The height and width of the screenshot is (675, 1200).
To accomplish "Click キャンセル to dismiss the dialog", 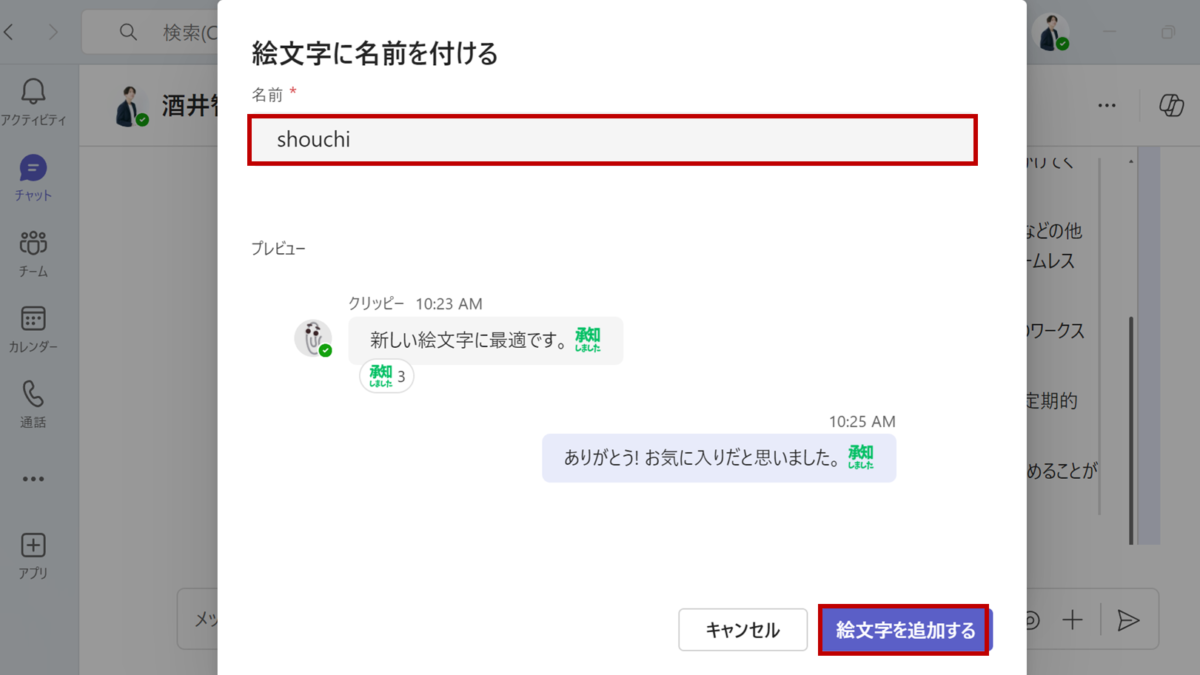I will [743, 629].
